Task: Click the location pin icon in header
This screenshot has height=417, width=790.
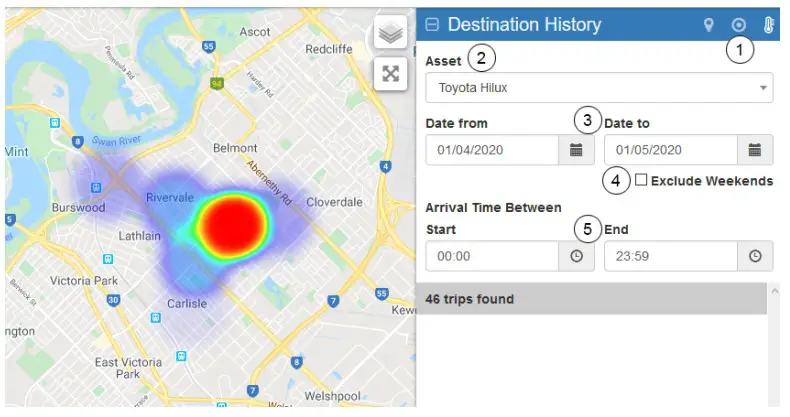Action: tap(709, 25)
